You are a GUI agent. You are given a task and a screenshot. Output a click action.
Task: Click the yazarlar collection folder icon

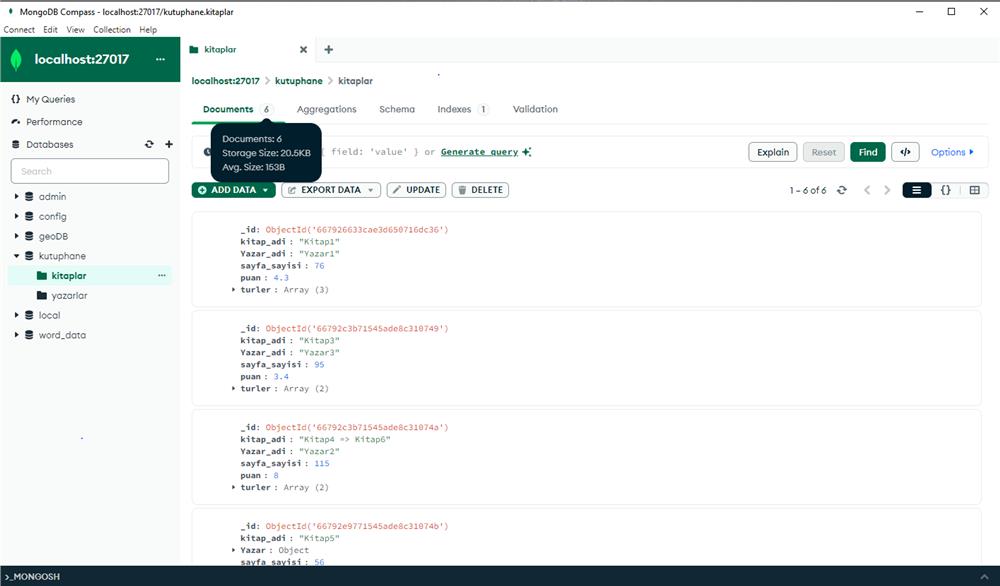tap(42, 295)
